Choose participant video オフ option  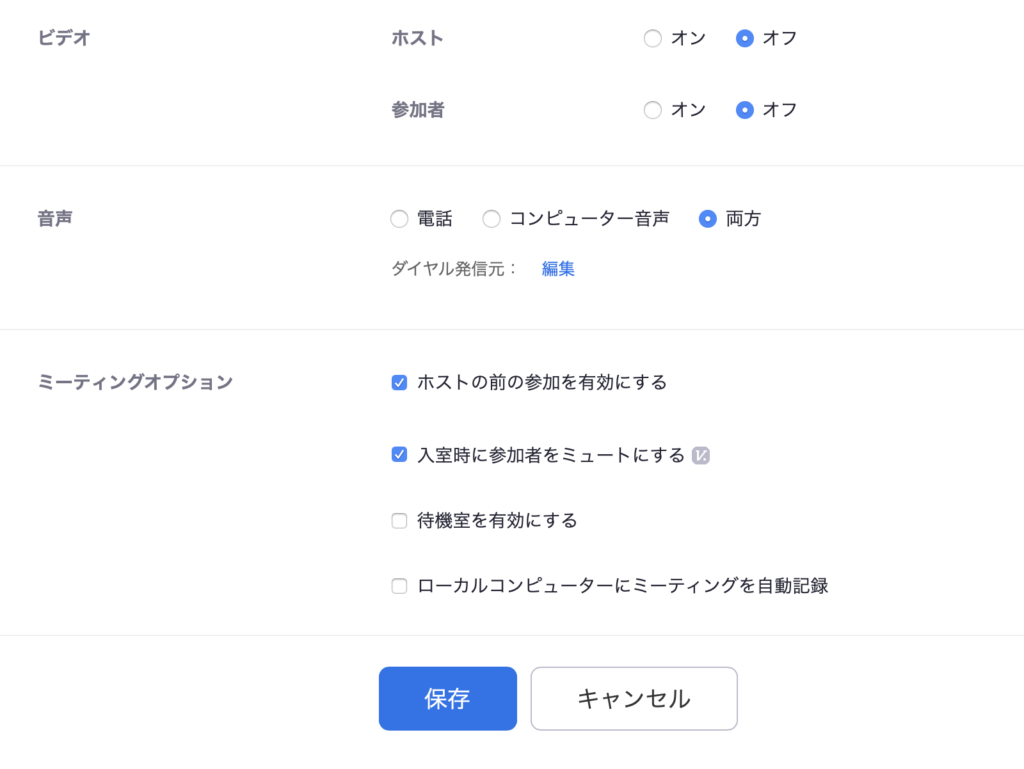click(x=744, y=110)
